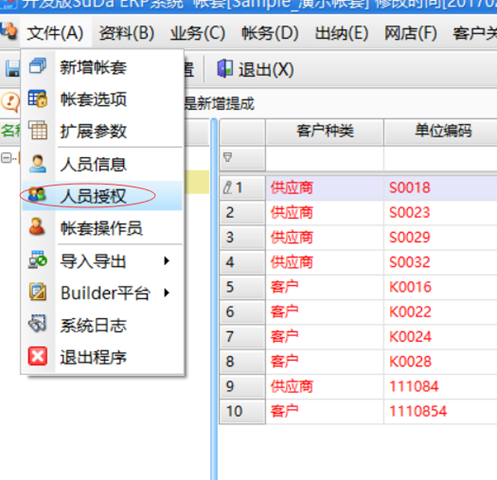Expand the Builder平台 submenu arrow
The height and width of the screenshot is (480, 497).
(x=167, y=293)
